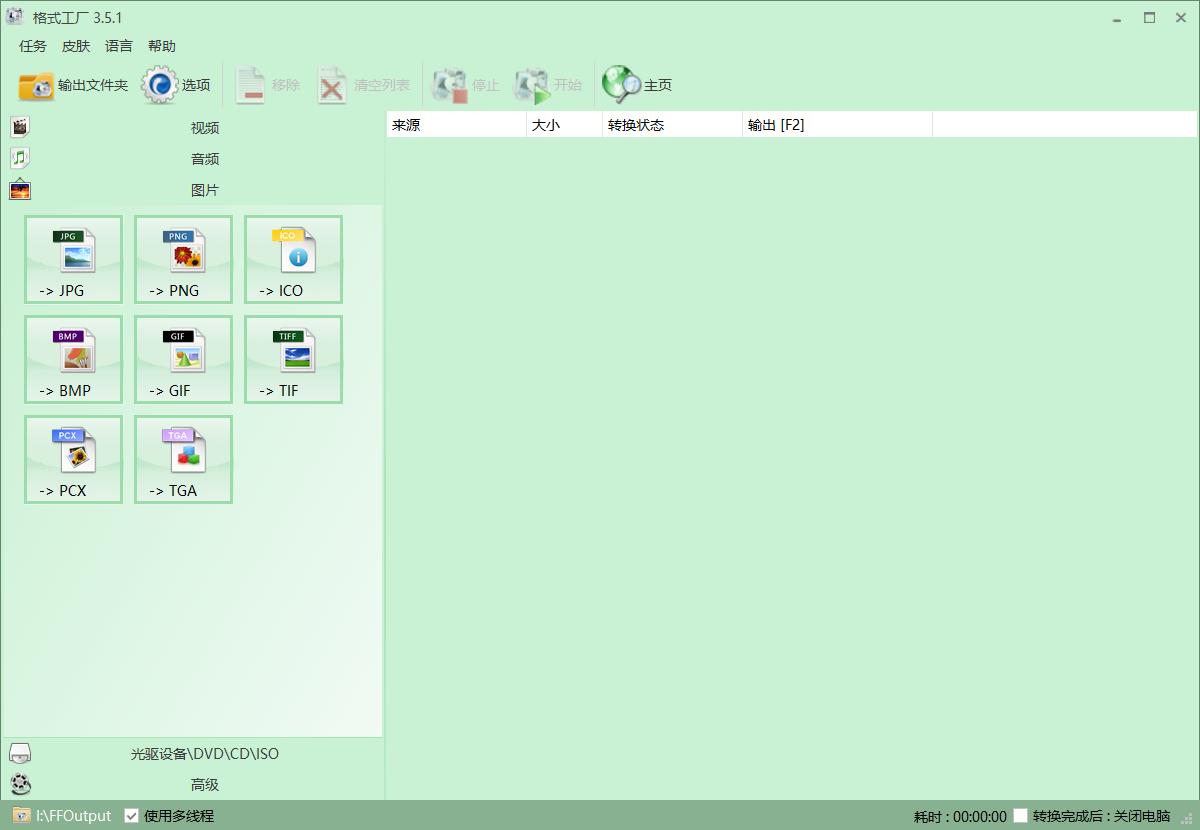Open the 皮肤 skin menu
The width and height of the screenshot is (1200, 830).
click(x=76, y=46)
